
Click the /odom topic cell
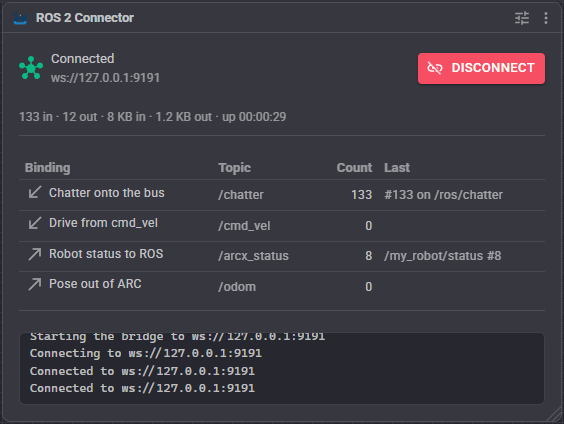[237, 287]
